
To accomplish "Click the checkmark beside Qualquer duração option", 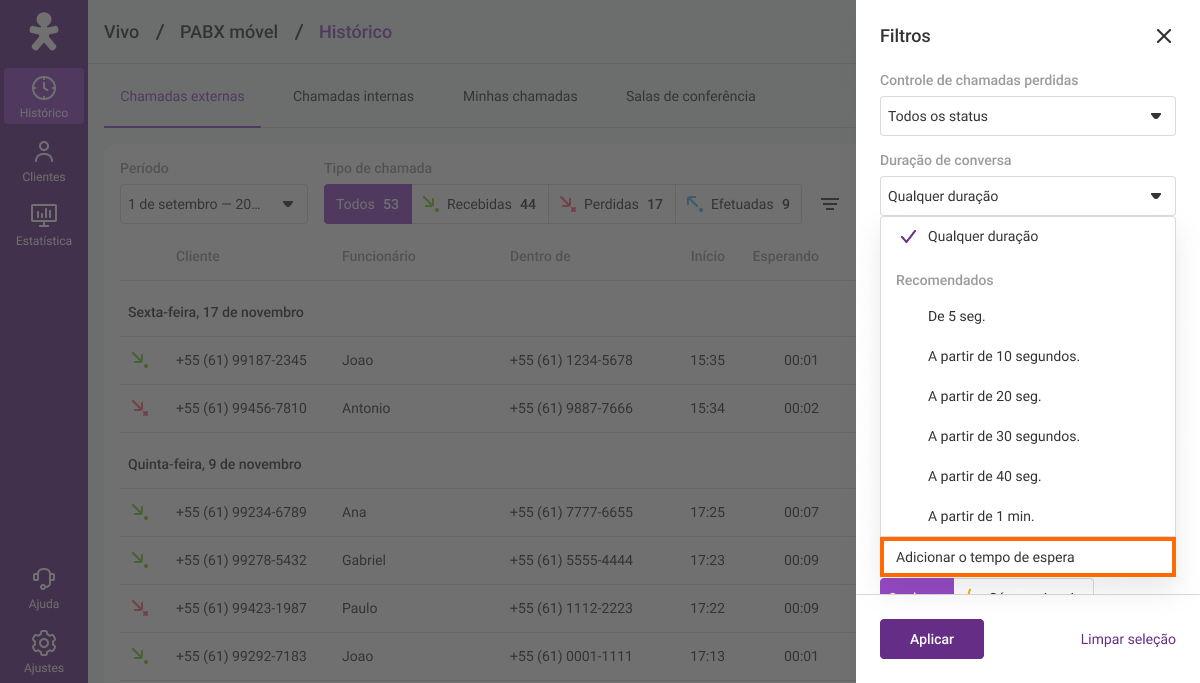I will pyautogui.click(x=909, y=236).
